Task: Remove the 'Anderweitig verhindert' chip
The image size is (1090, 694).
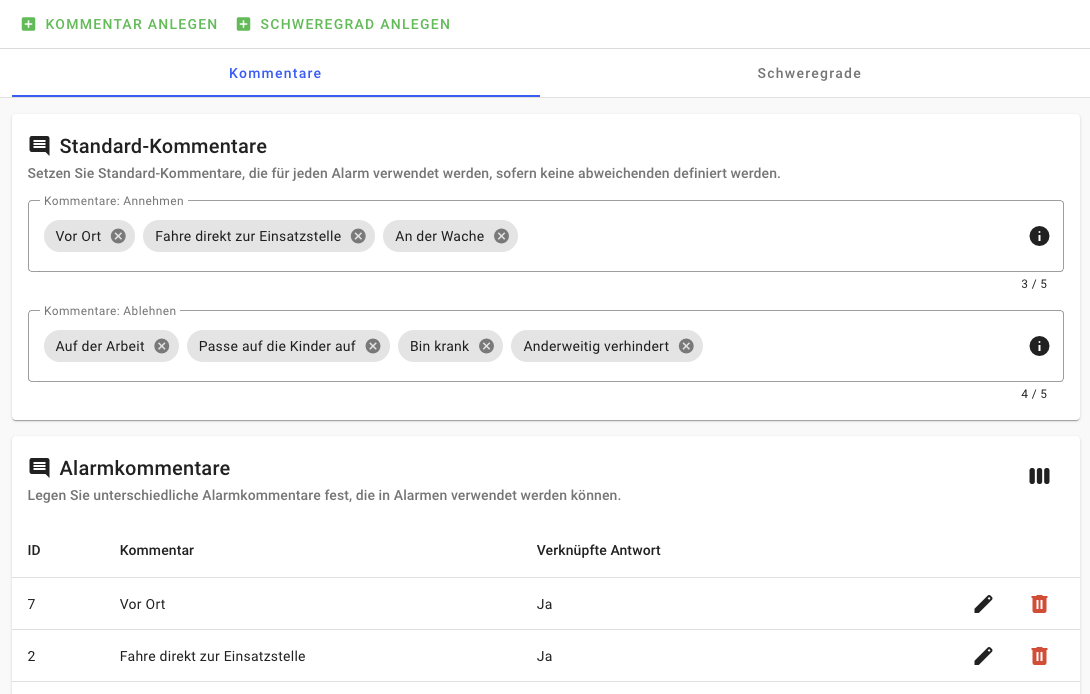Action: (686, 346)
